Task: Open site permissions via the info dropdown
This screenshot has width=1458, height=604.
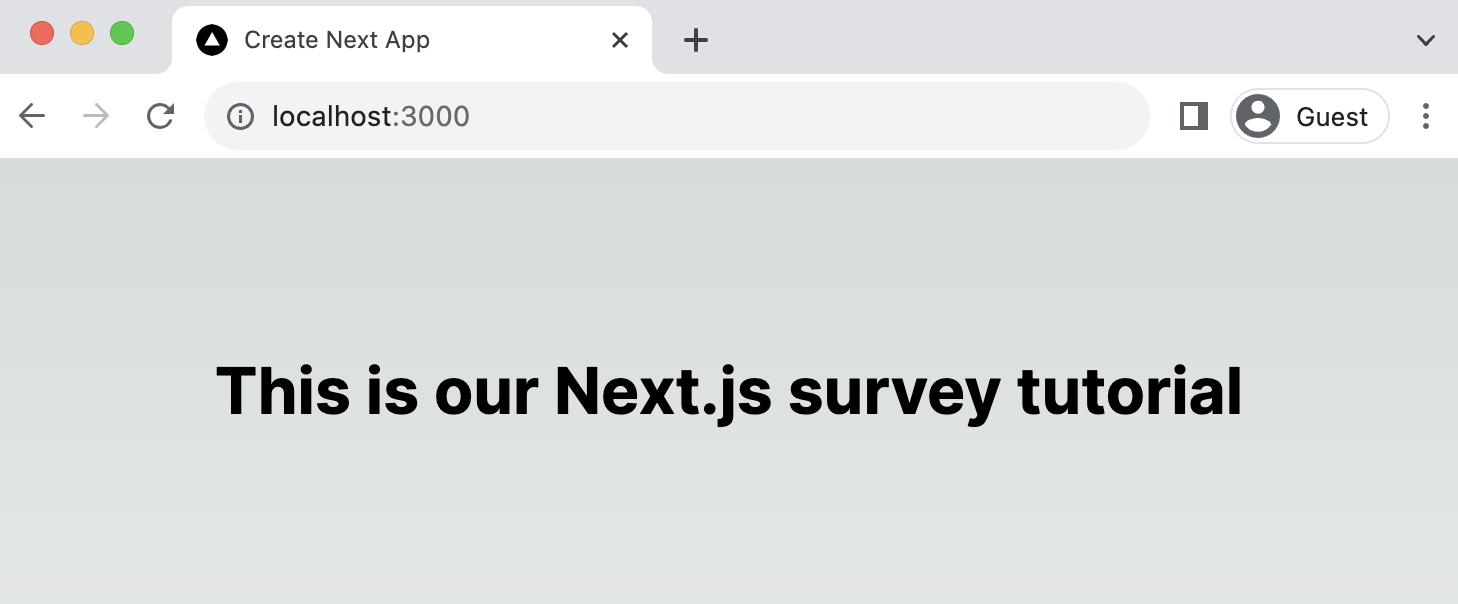Action: 240,116
